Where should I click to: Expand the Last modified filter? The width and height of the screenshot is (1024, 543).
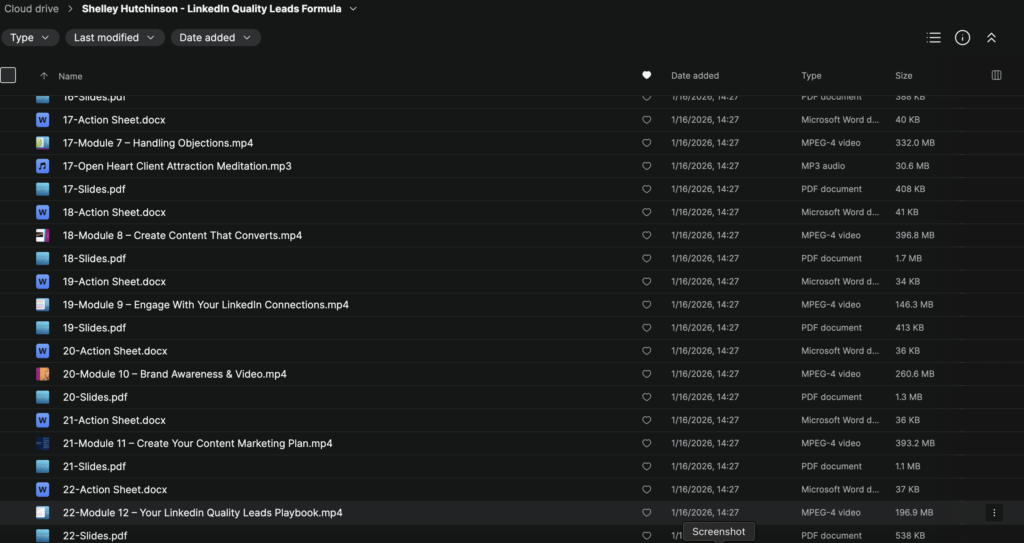point(114,38)
